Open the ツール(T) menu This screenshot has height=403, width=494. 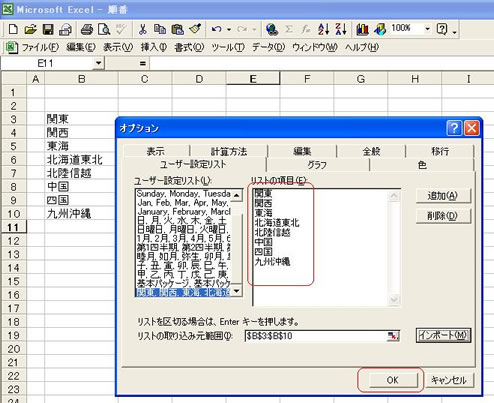228,47
